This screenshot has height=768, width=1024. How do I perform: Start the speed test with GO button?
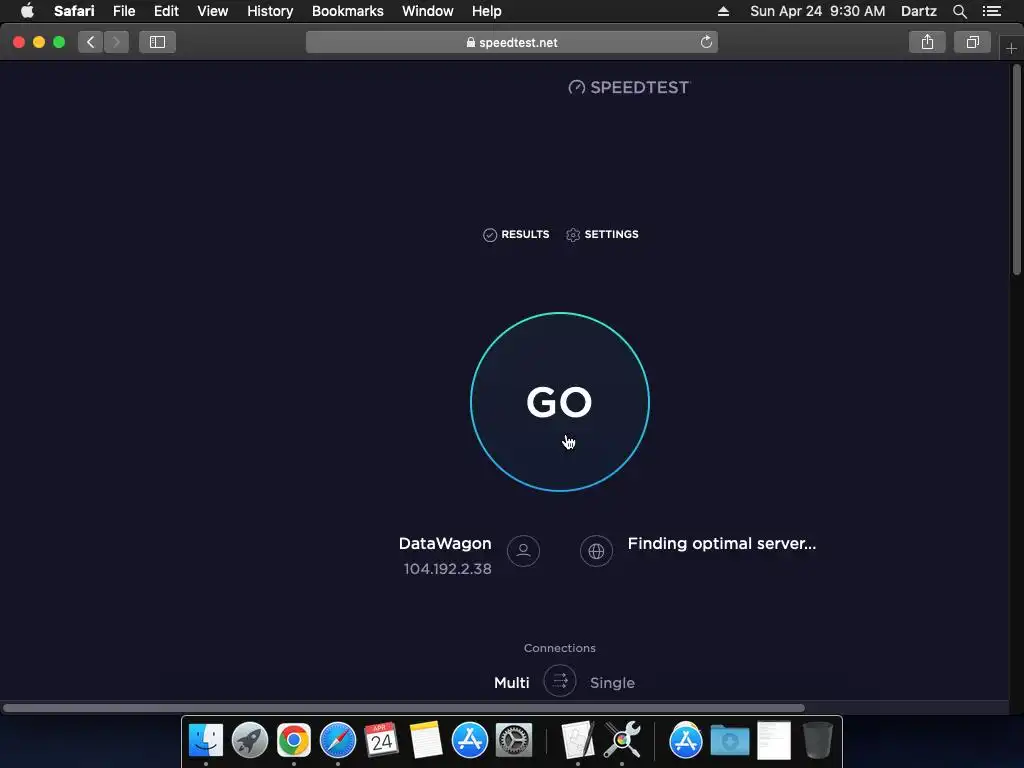(560, 402)
